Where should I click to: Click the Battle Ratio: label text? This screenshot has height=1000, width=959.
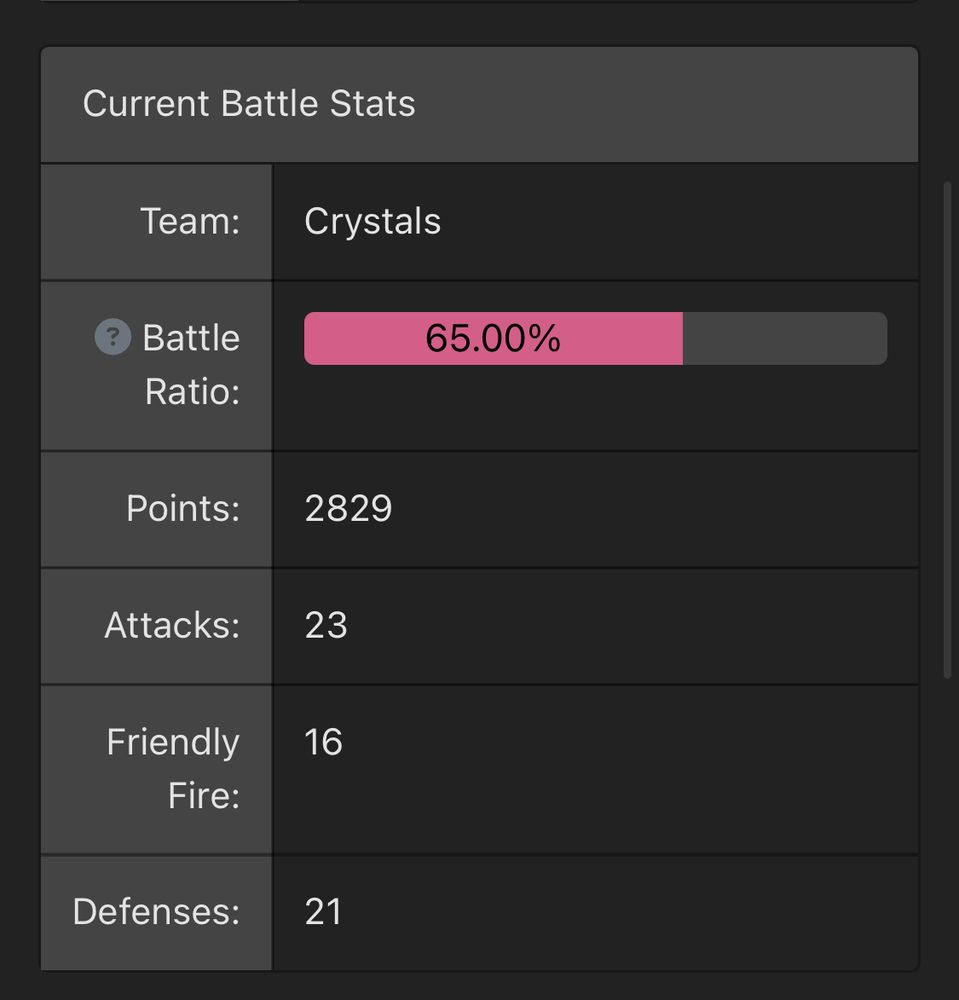point(191,364)
